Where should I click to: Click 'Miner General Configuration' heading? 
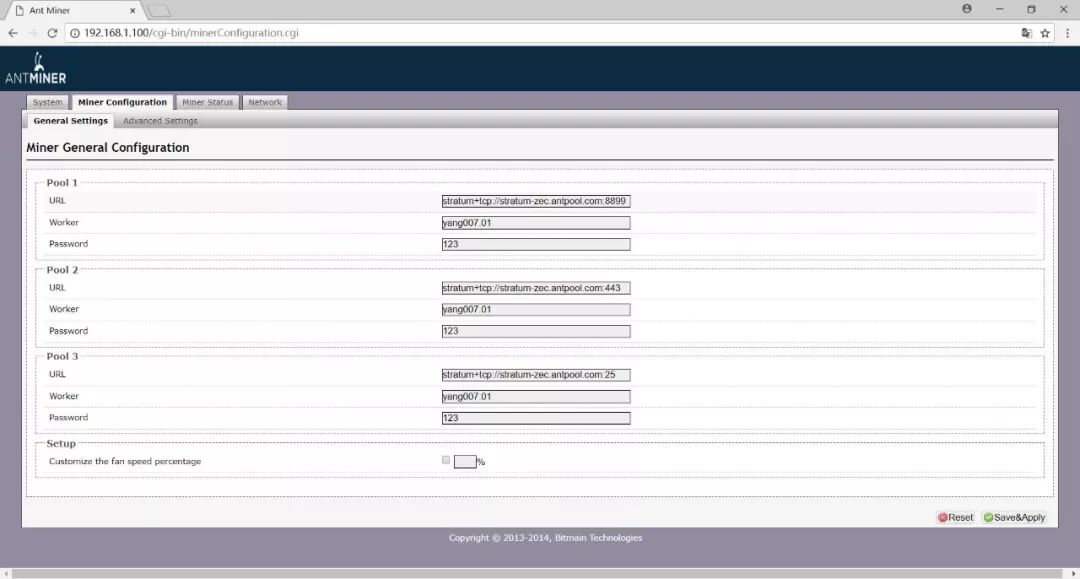pos(107,147)
